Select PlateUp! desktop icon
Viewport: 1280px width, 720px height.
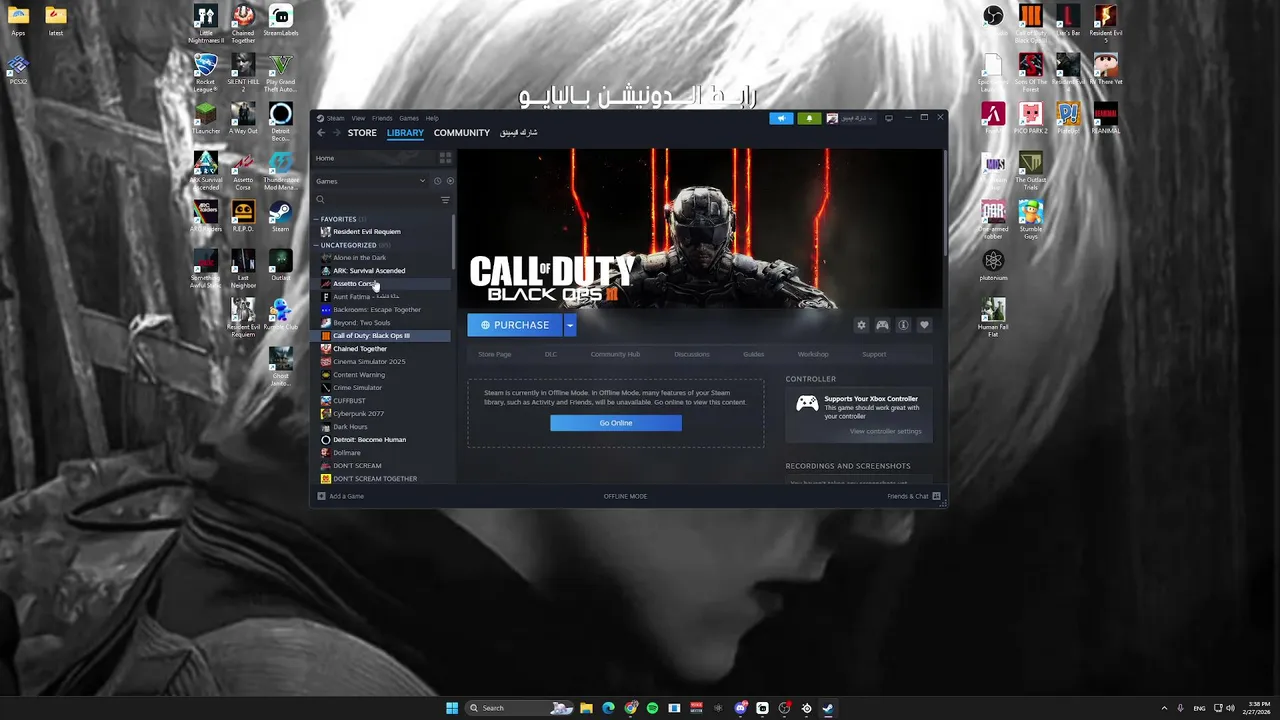(x=1068, y=119)
